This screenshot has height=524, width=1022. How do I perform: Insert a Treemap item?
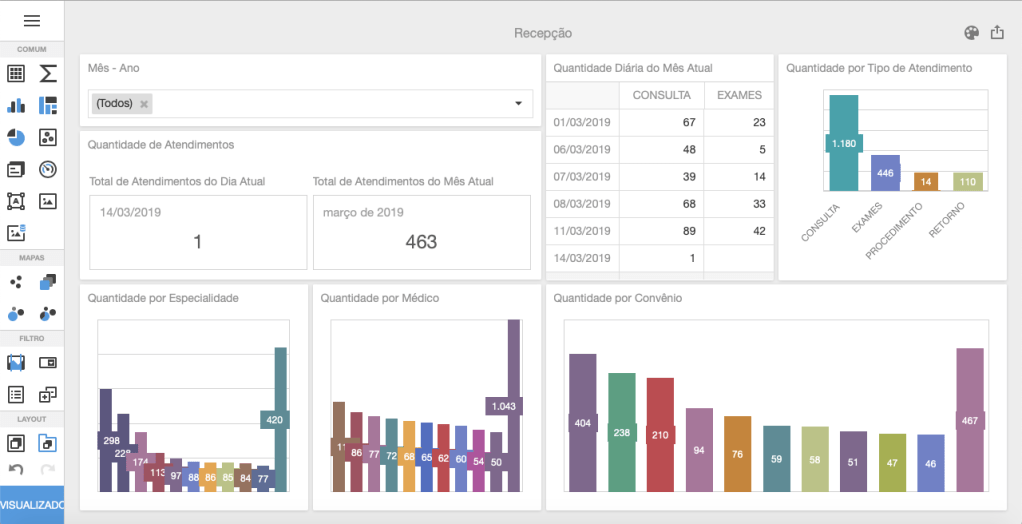(x=48, y=106)
